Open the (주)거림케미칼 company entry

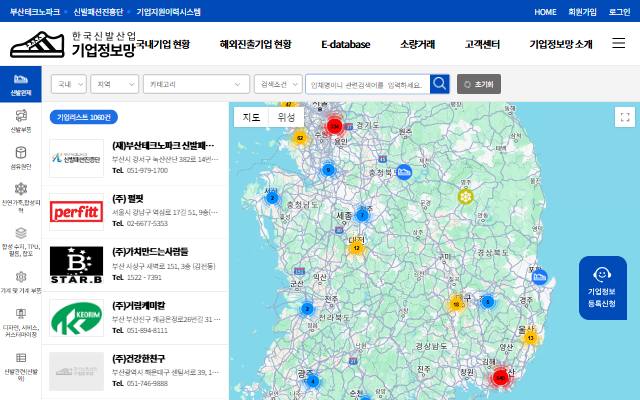coord(139,305)
